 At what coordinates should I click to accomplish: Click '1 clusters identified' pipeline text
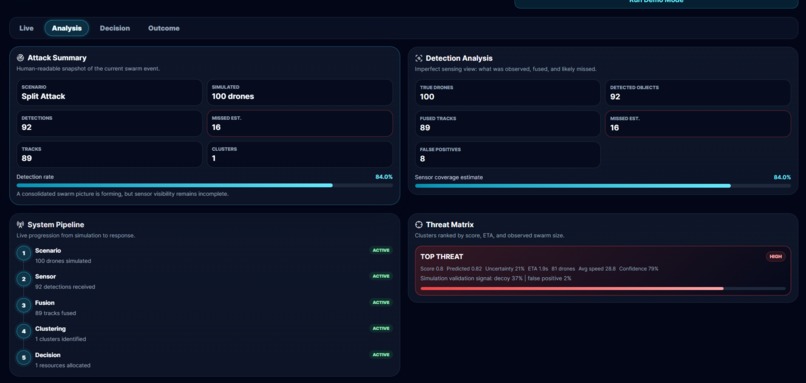[61, 339]
